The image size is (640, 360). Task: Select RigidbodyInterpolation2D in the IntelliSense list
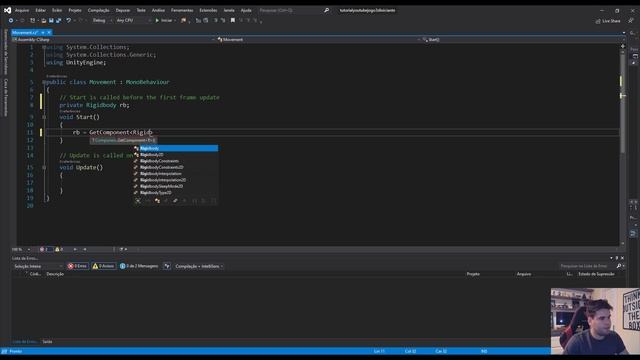tap(176, 180)
